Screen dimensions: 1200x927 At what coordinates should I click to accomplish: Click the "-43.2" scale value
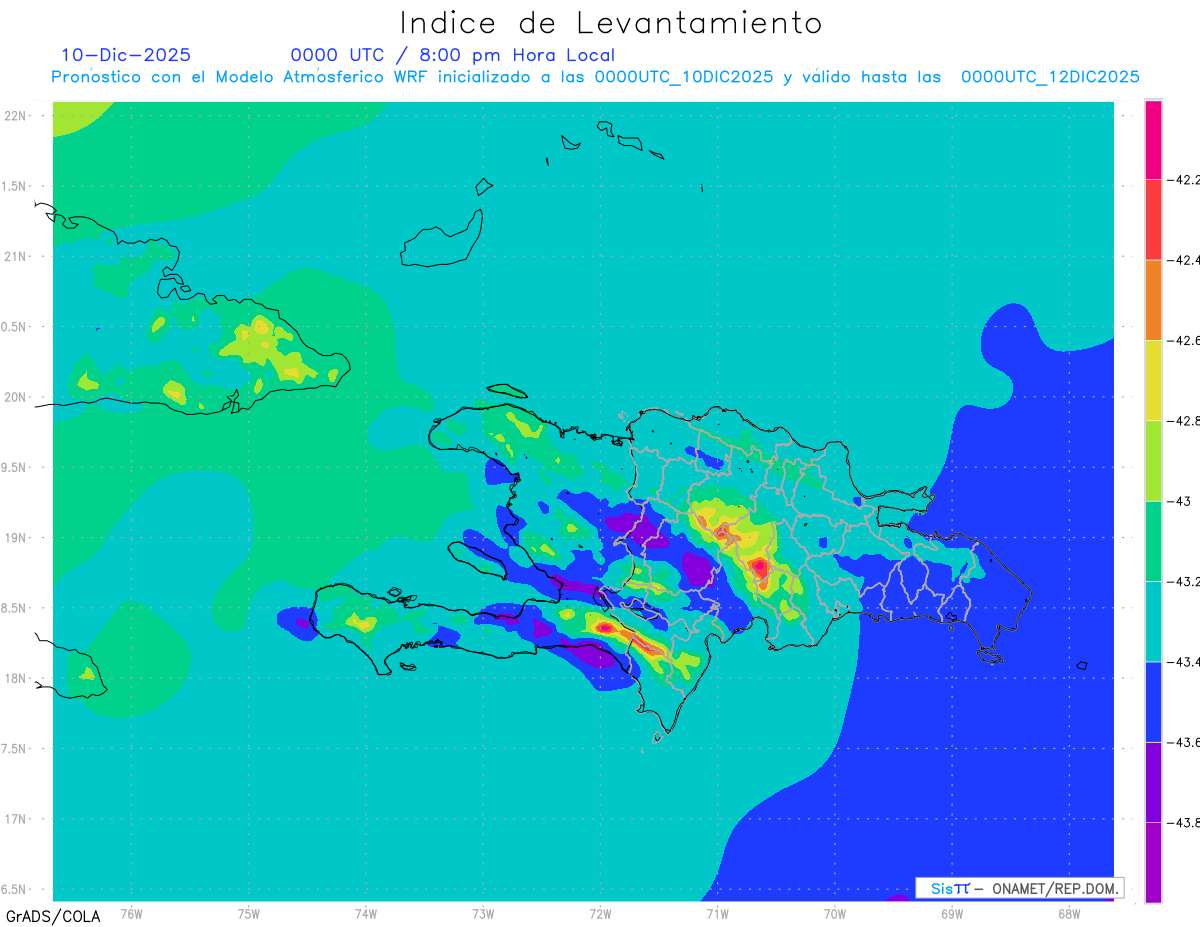pyautogui.click(x=1183, y=581)
